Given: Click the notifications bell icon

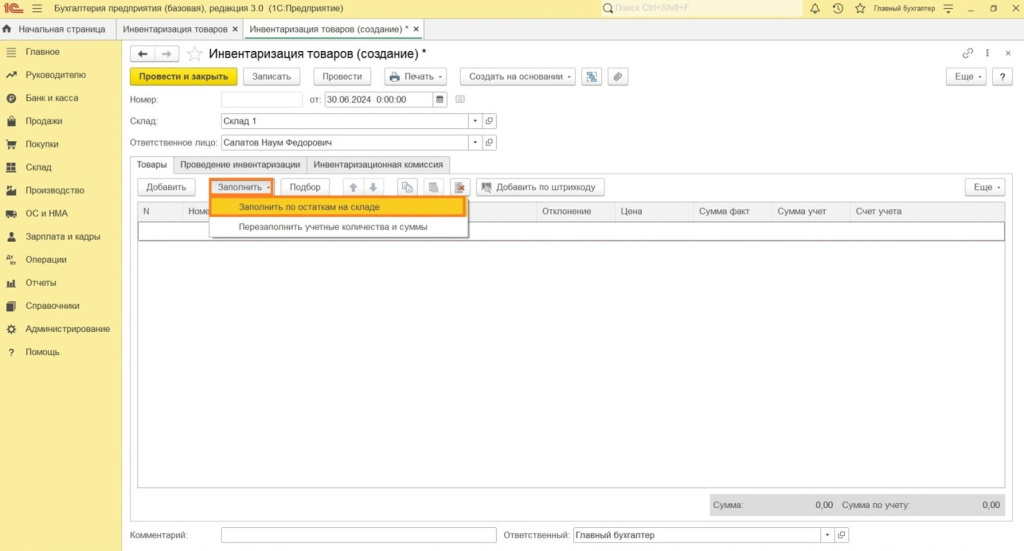Looking at the screenshot, I should click(x=815, y=8).
